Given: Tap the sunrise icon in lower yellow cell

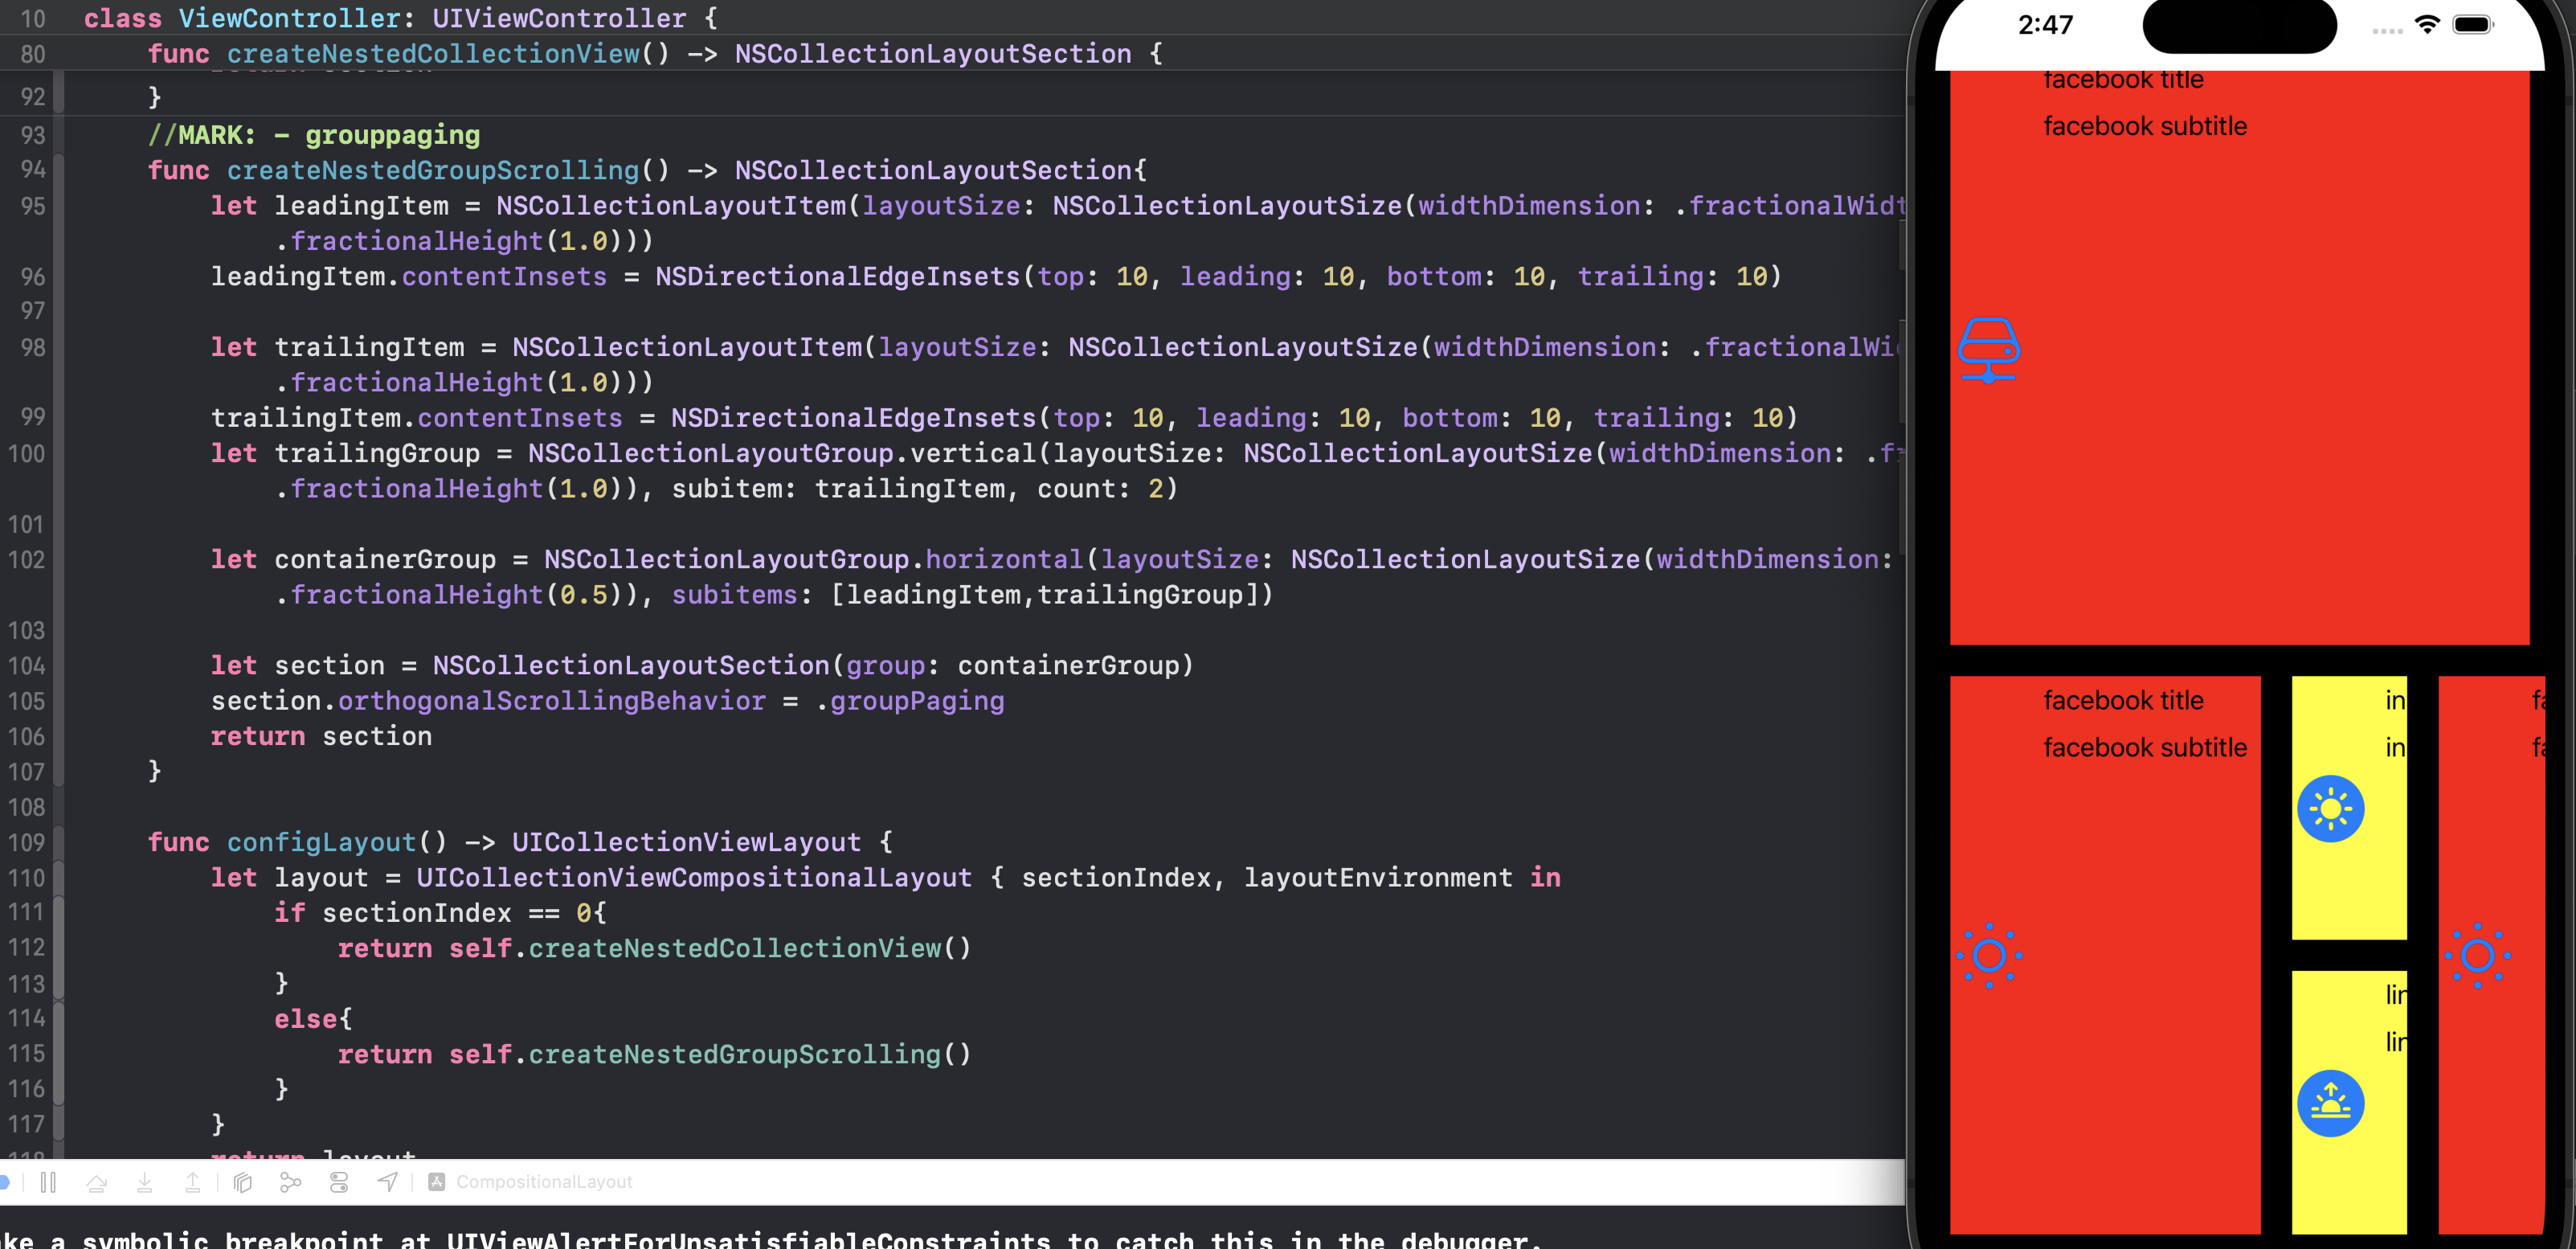Looking at the screenshot, I should pos(2330,1103).
